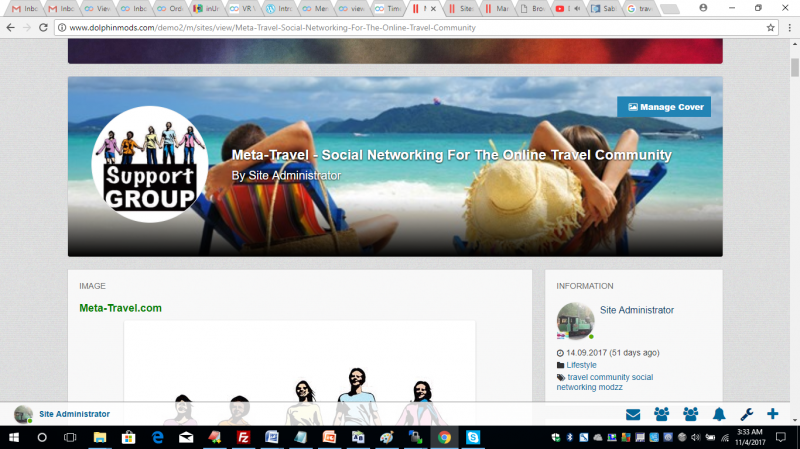Open the people group icon beside the envelope
This screenshot has height=449, width=800.
662,414
